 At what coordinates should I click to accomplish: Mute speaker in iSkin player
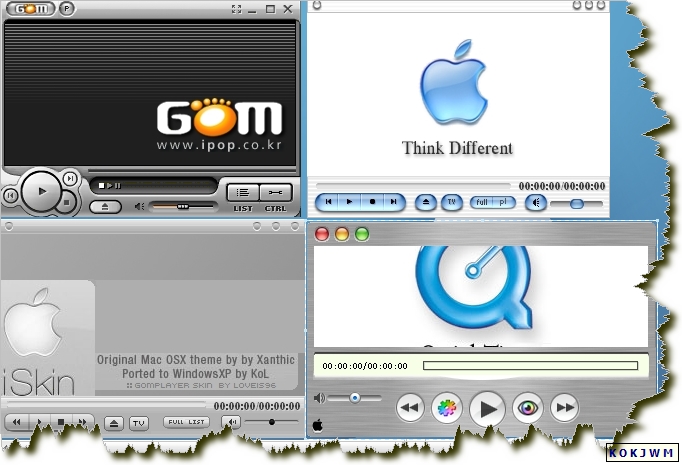tap(231, 422)
